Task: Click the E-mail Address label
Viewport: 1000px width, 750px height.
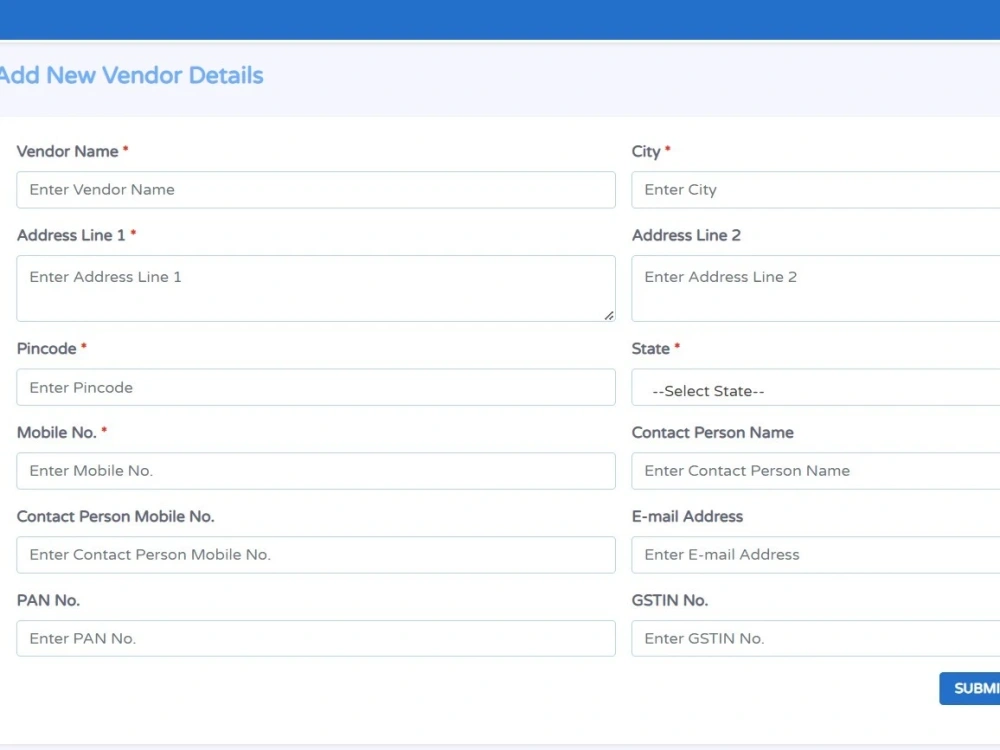Action: [x=688, y=517]
